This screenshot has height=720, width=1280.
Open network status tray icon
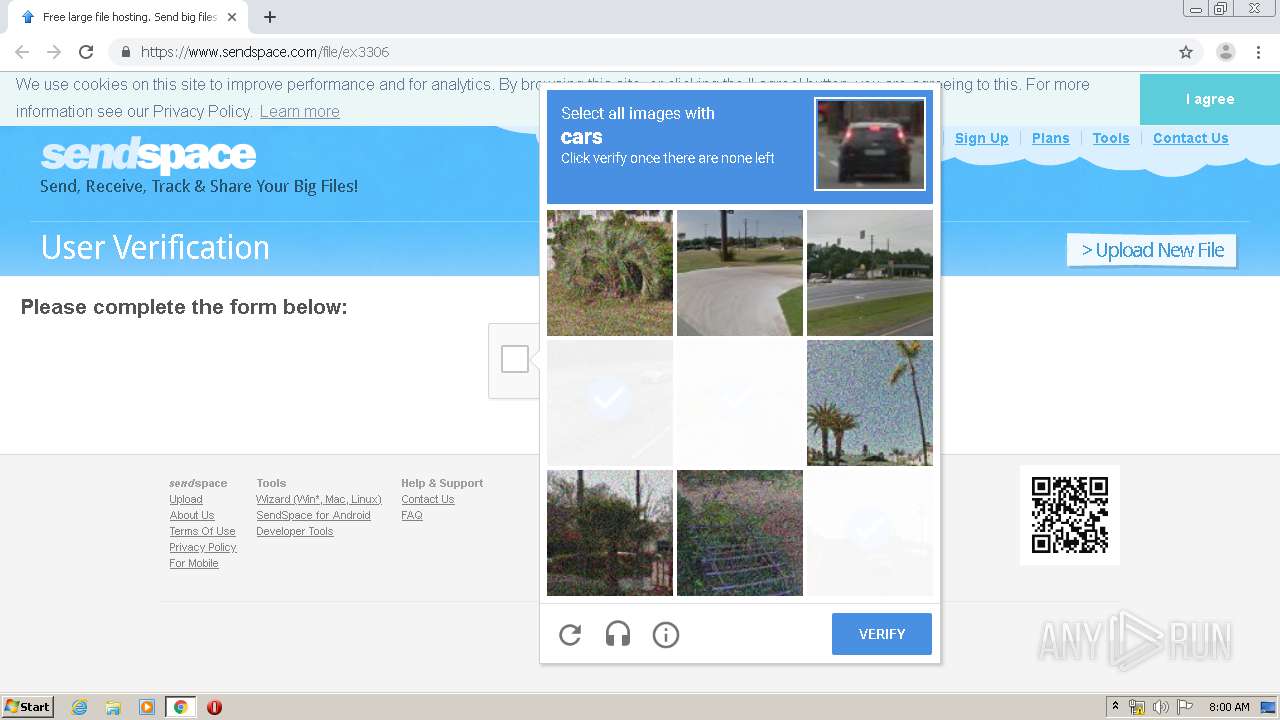pos(1137,707)
